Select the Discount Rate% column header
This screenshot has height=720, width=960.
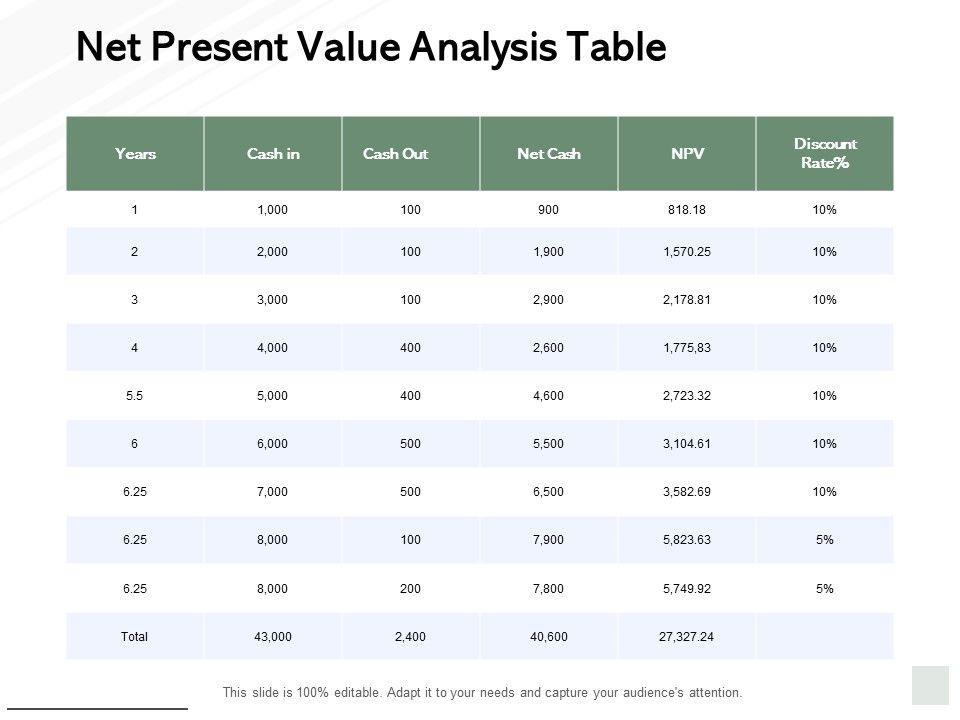click(825, 154)
